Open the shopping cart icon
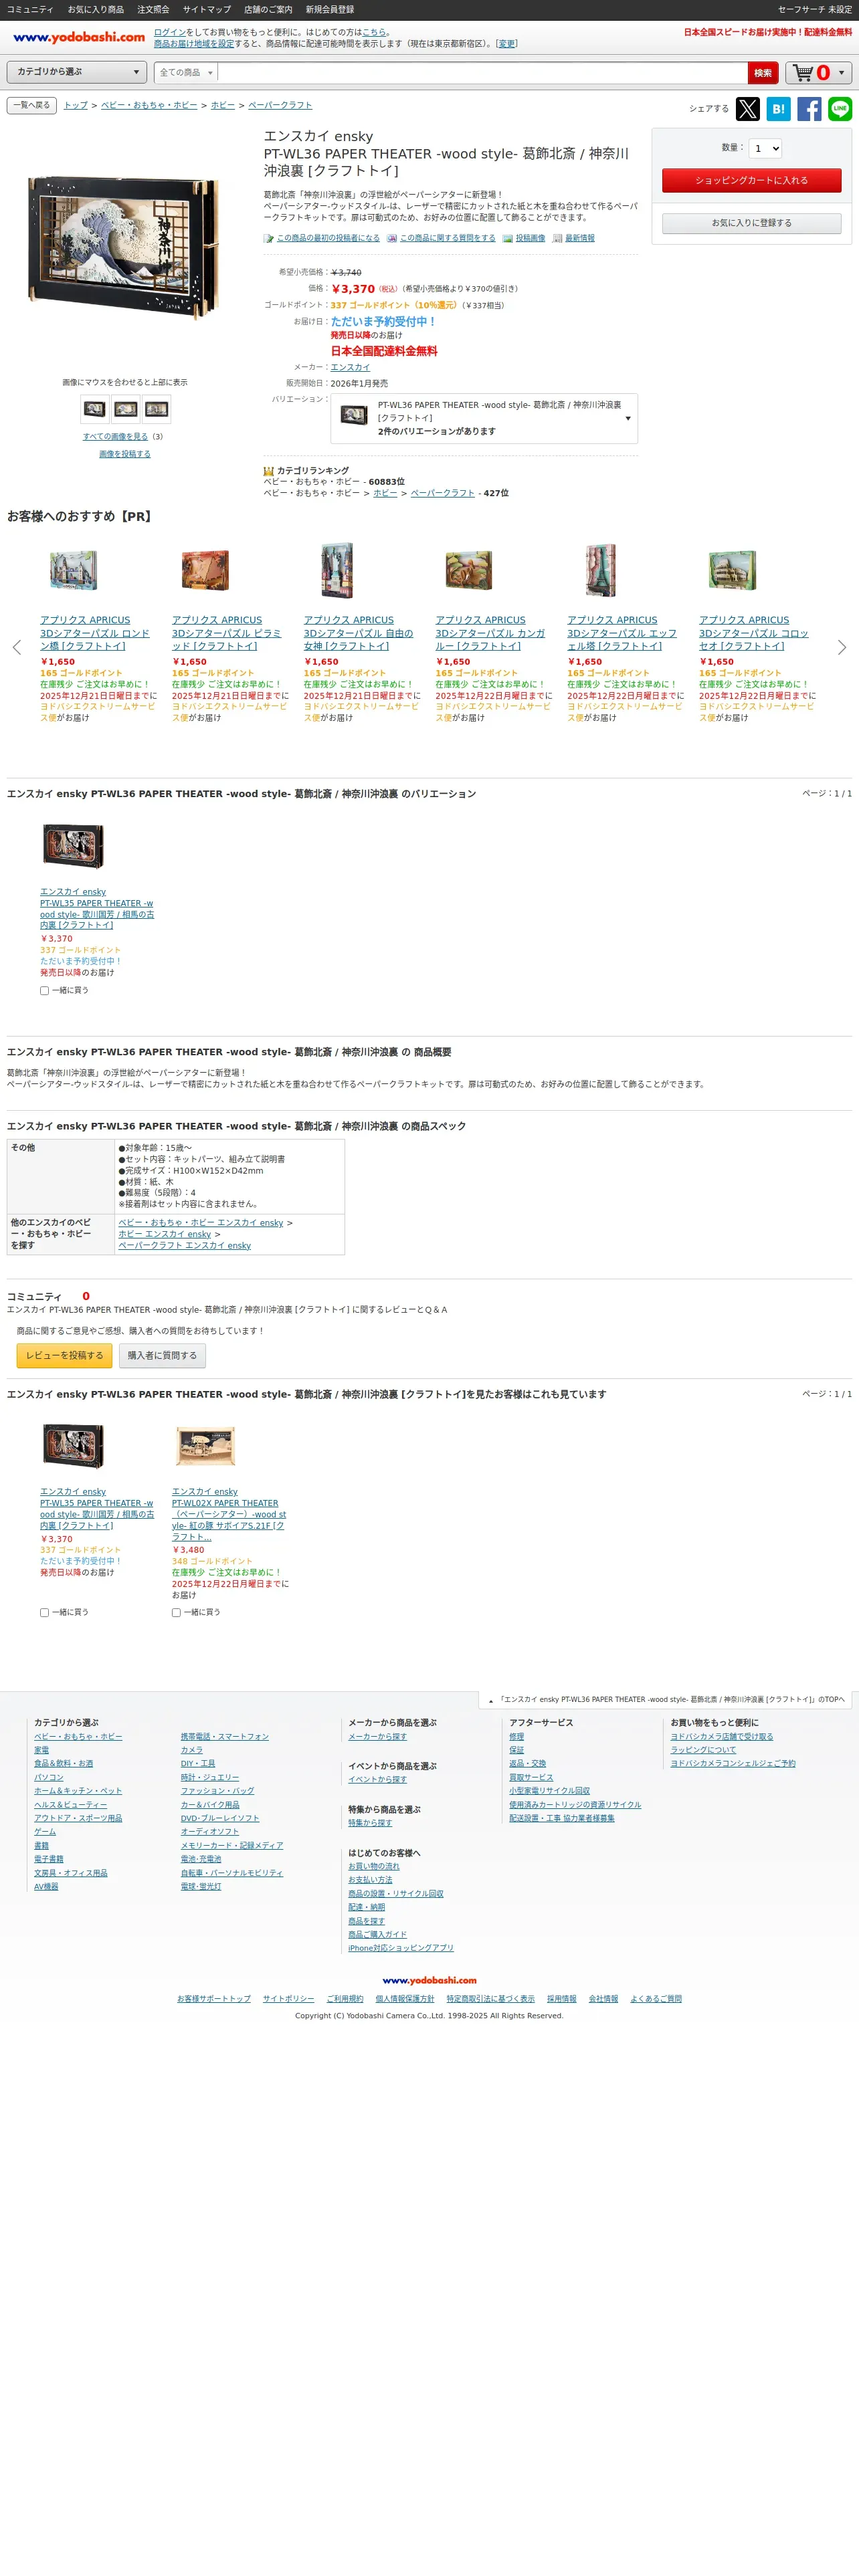This screenshot has height=2576, width=859. coord(803,73)
